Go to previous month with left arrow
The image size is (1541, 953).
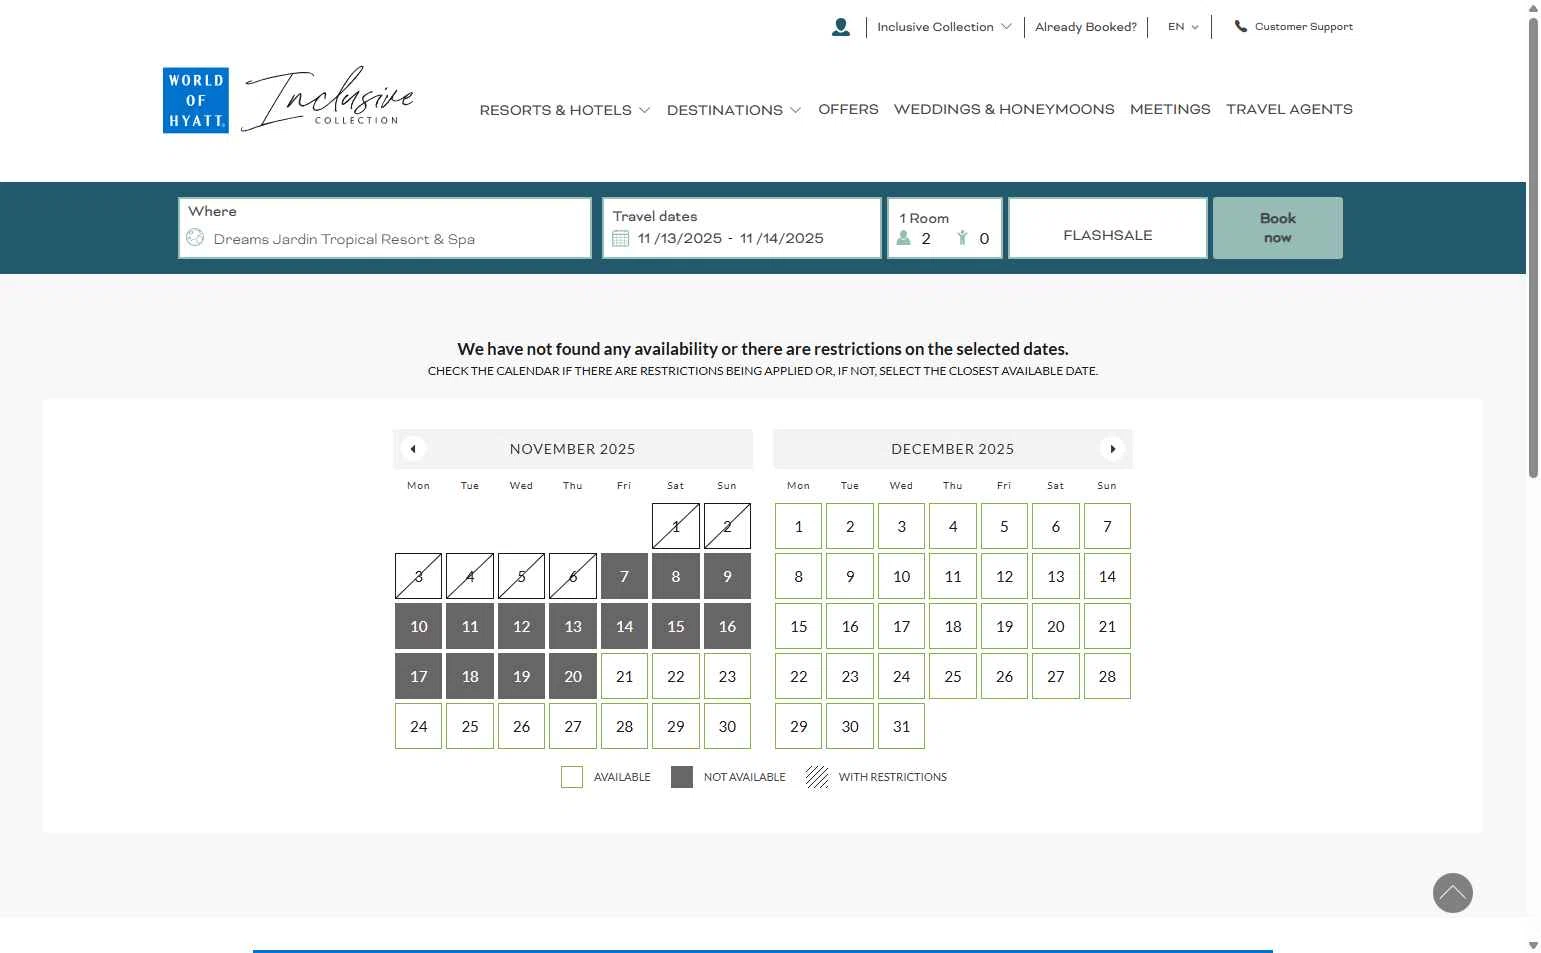pyautogui.click(x=413, y=449)
